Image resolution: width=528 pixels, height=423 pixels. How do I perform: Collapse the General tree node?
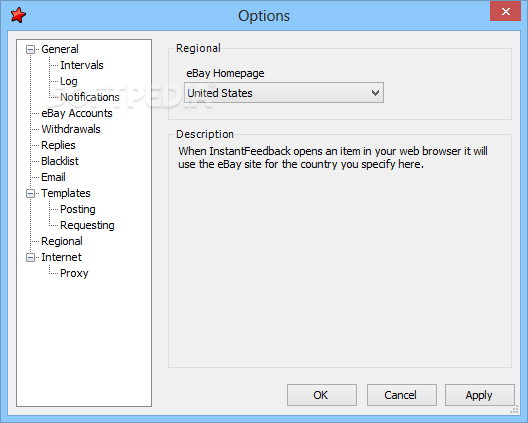point(30,50)
